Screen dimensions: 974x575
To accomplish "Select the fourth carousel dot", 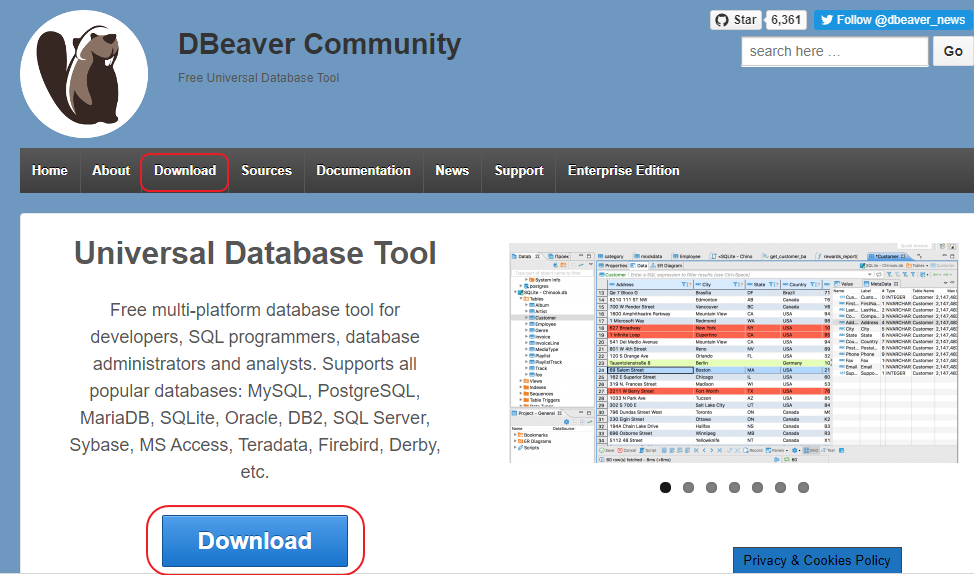I will click(734, 487).
